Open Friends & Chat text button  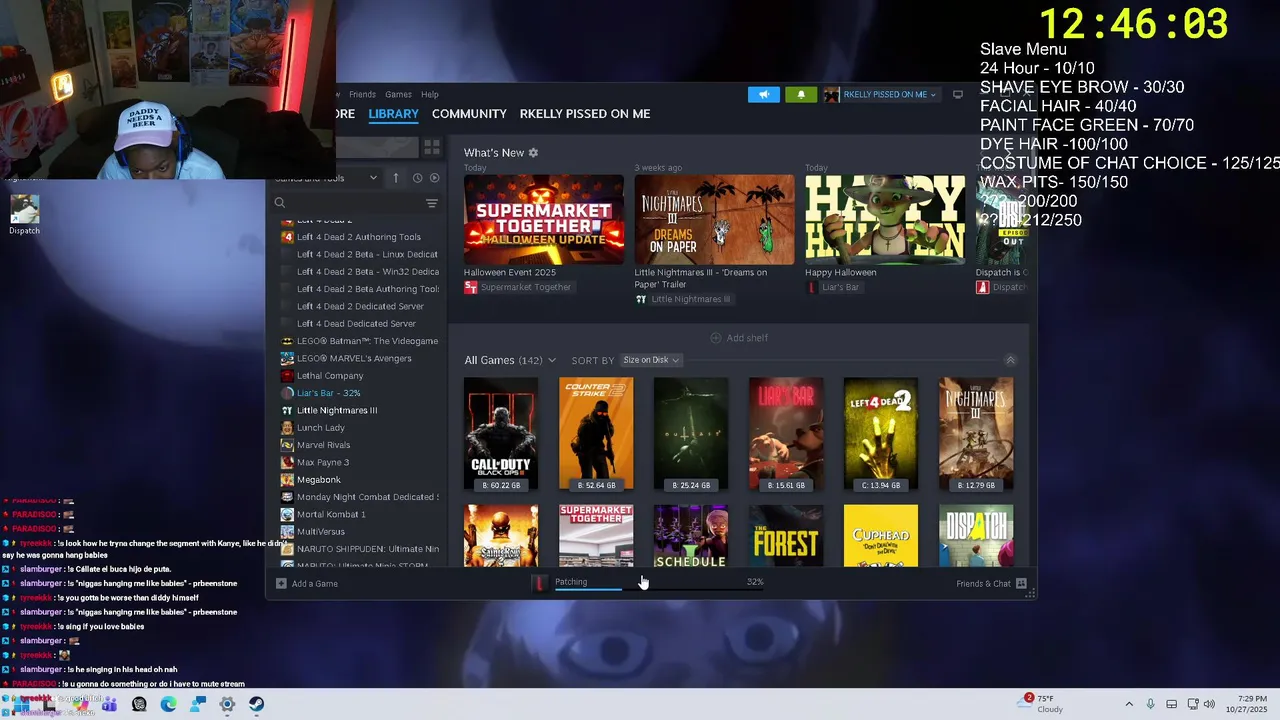[983, 583]
